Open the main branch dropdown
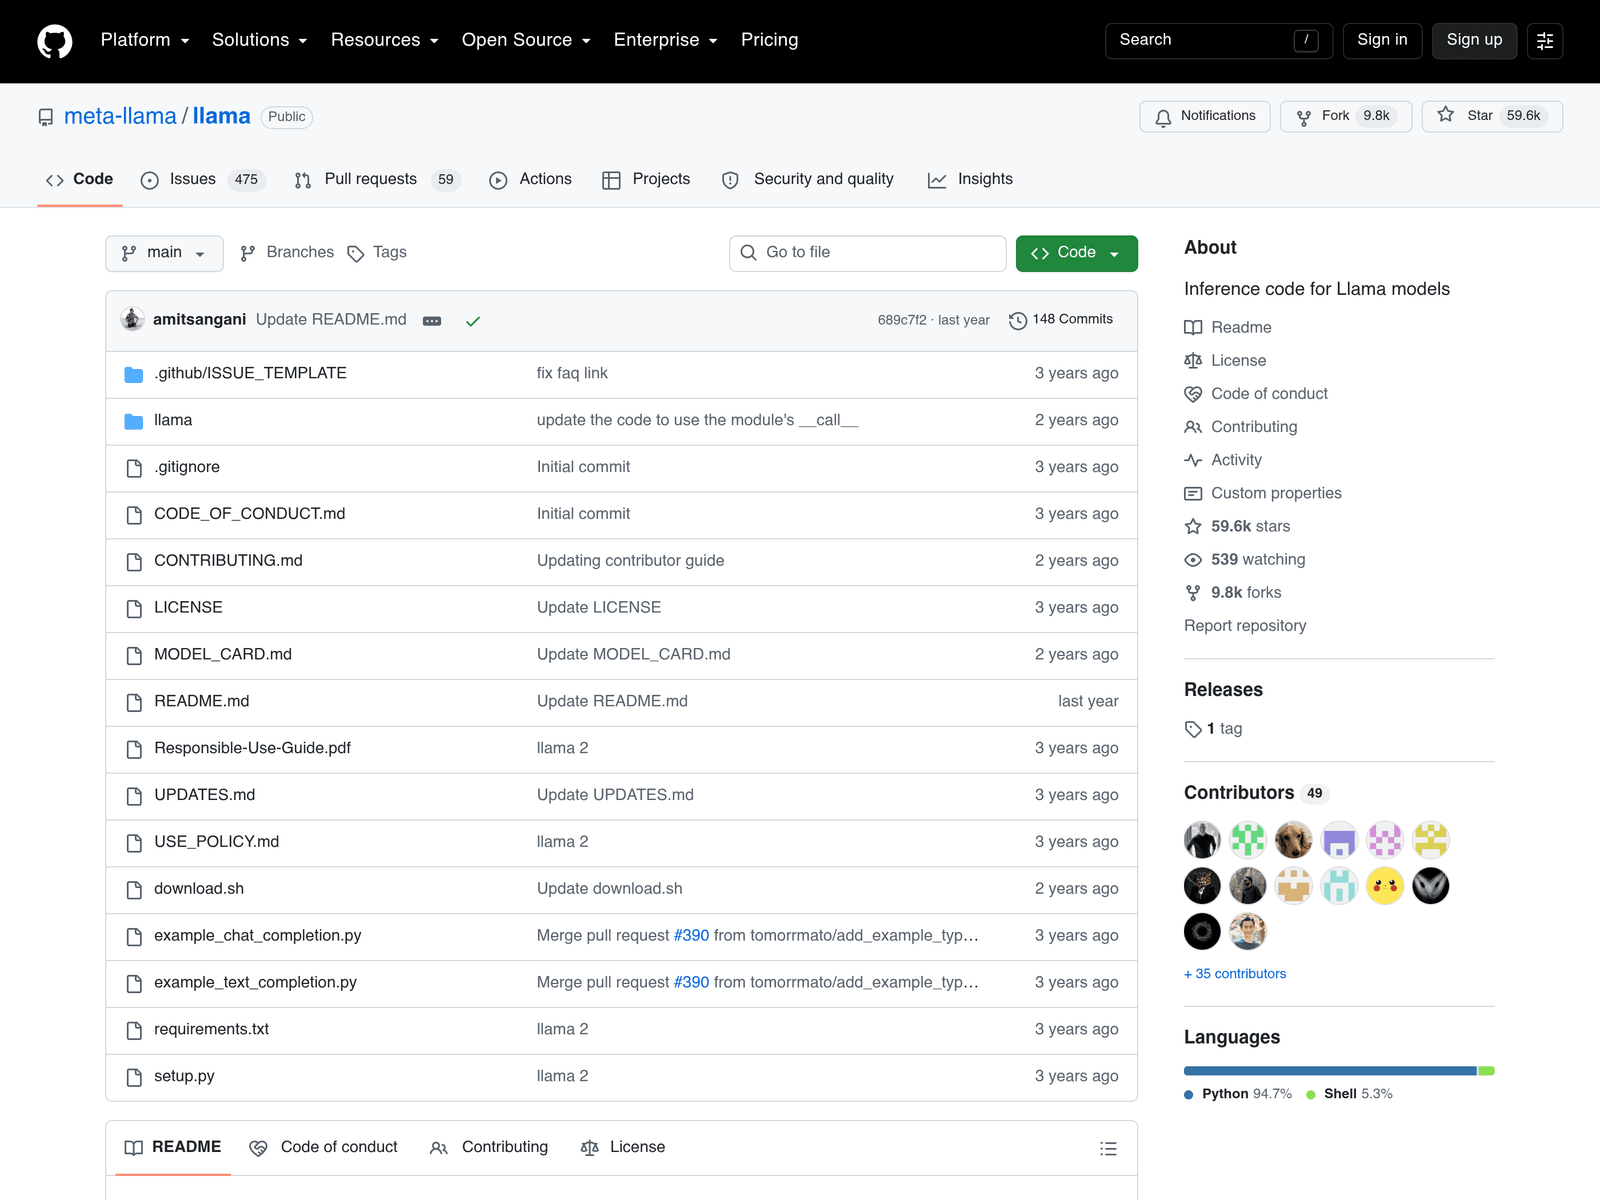The image size is (1600, 1200). pyautogui.click(x=164, y=253)
